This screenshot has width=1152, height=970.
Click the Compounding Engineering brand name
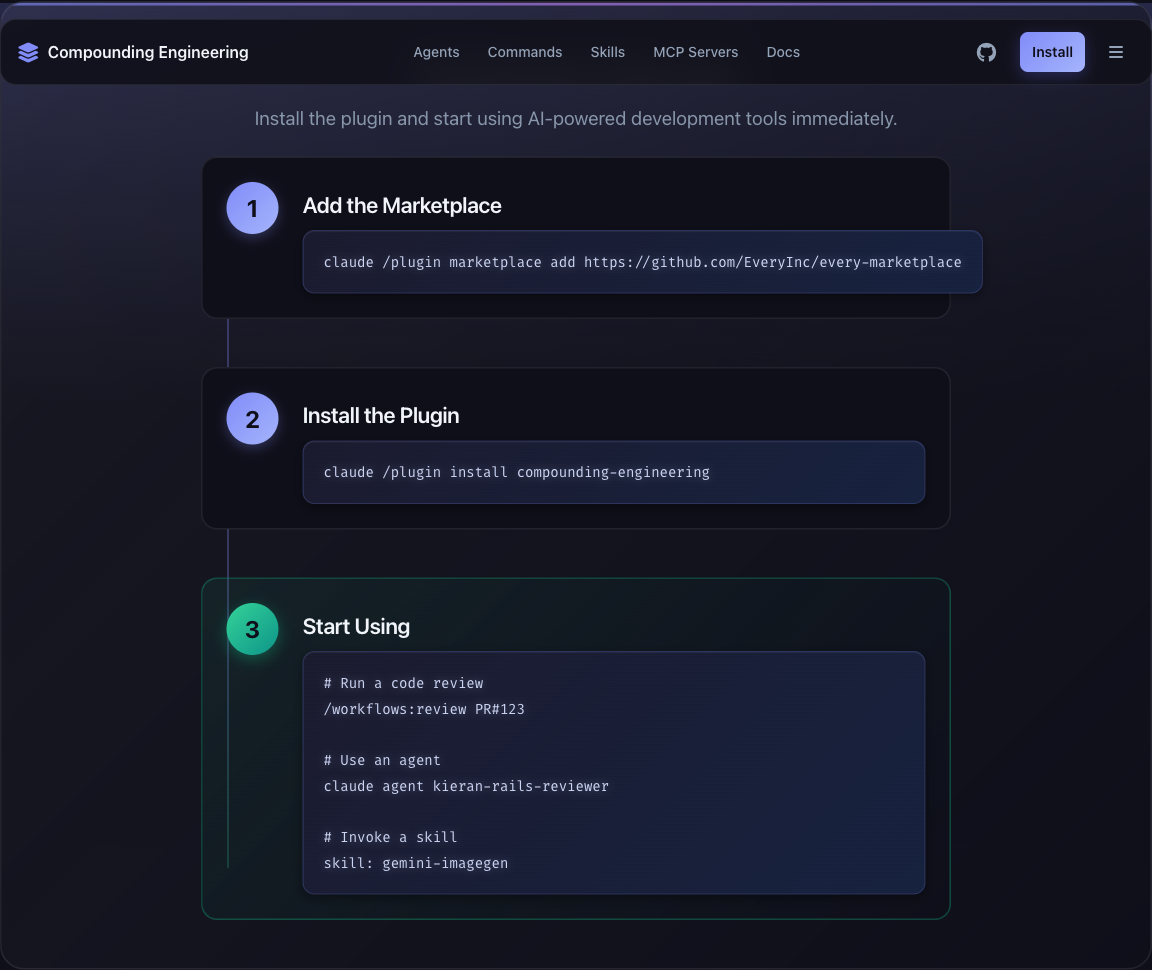tap(148, 52)
